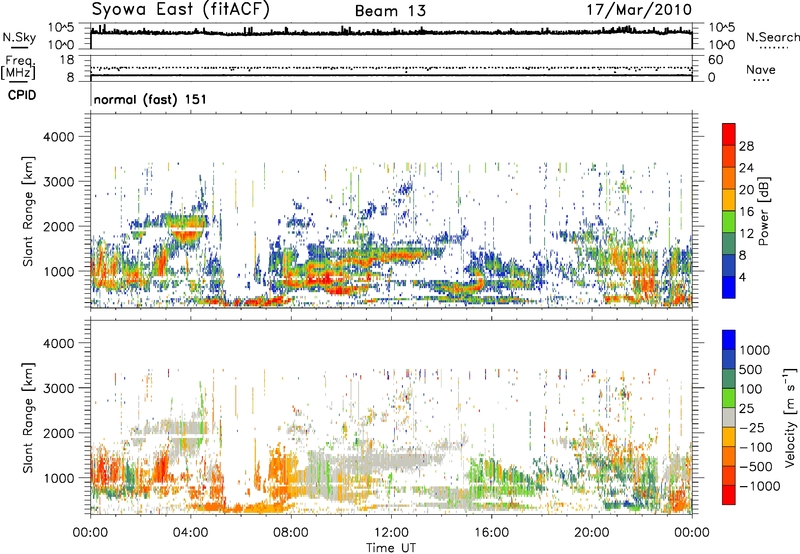Click the '08:00' time axis label

[x=291, y=533]
